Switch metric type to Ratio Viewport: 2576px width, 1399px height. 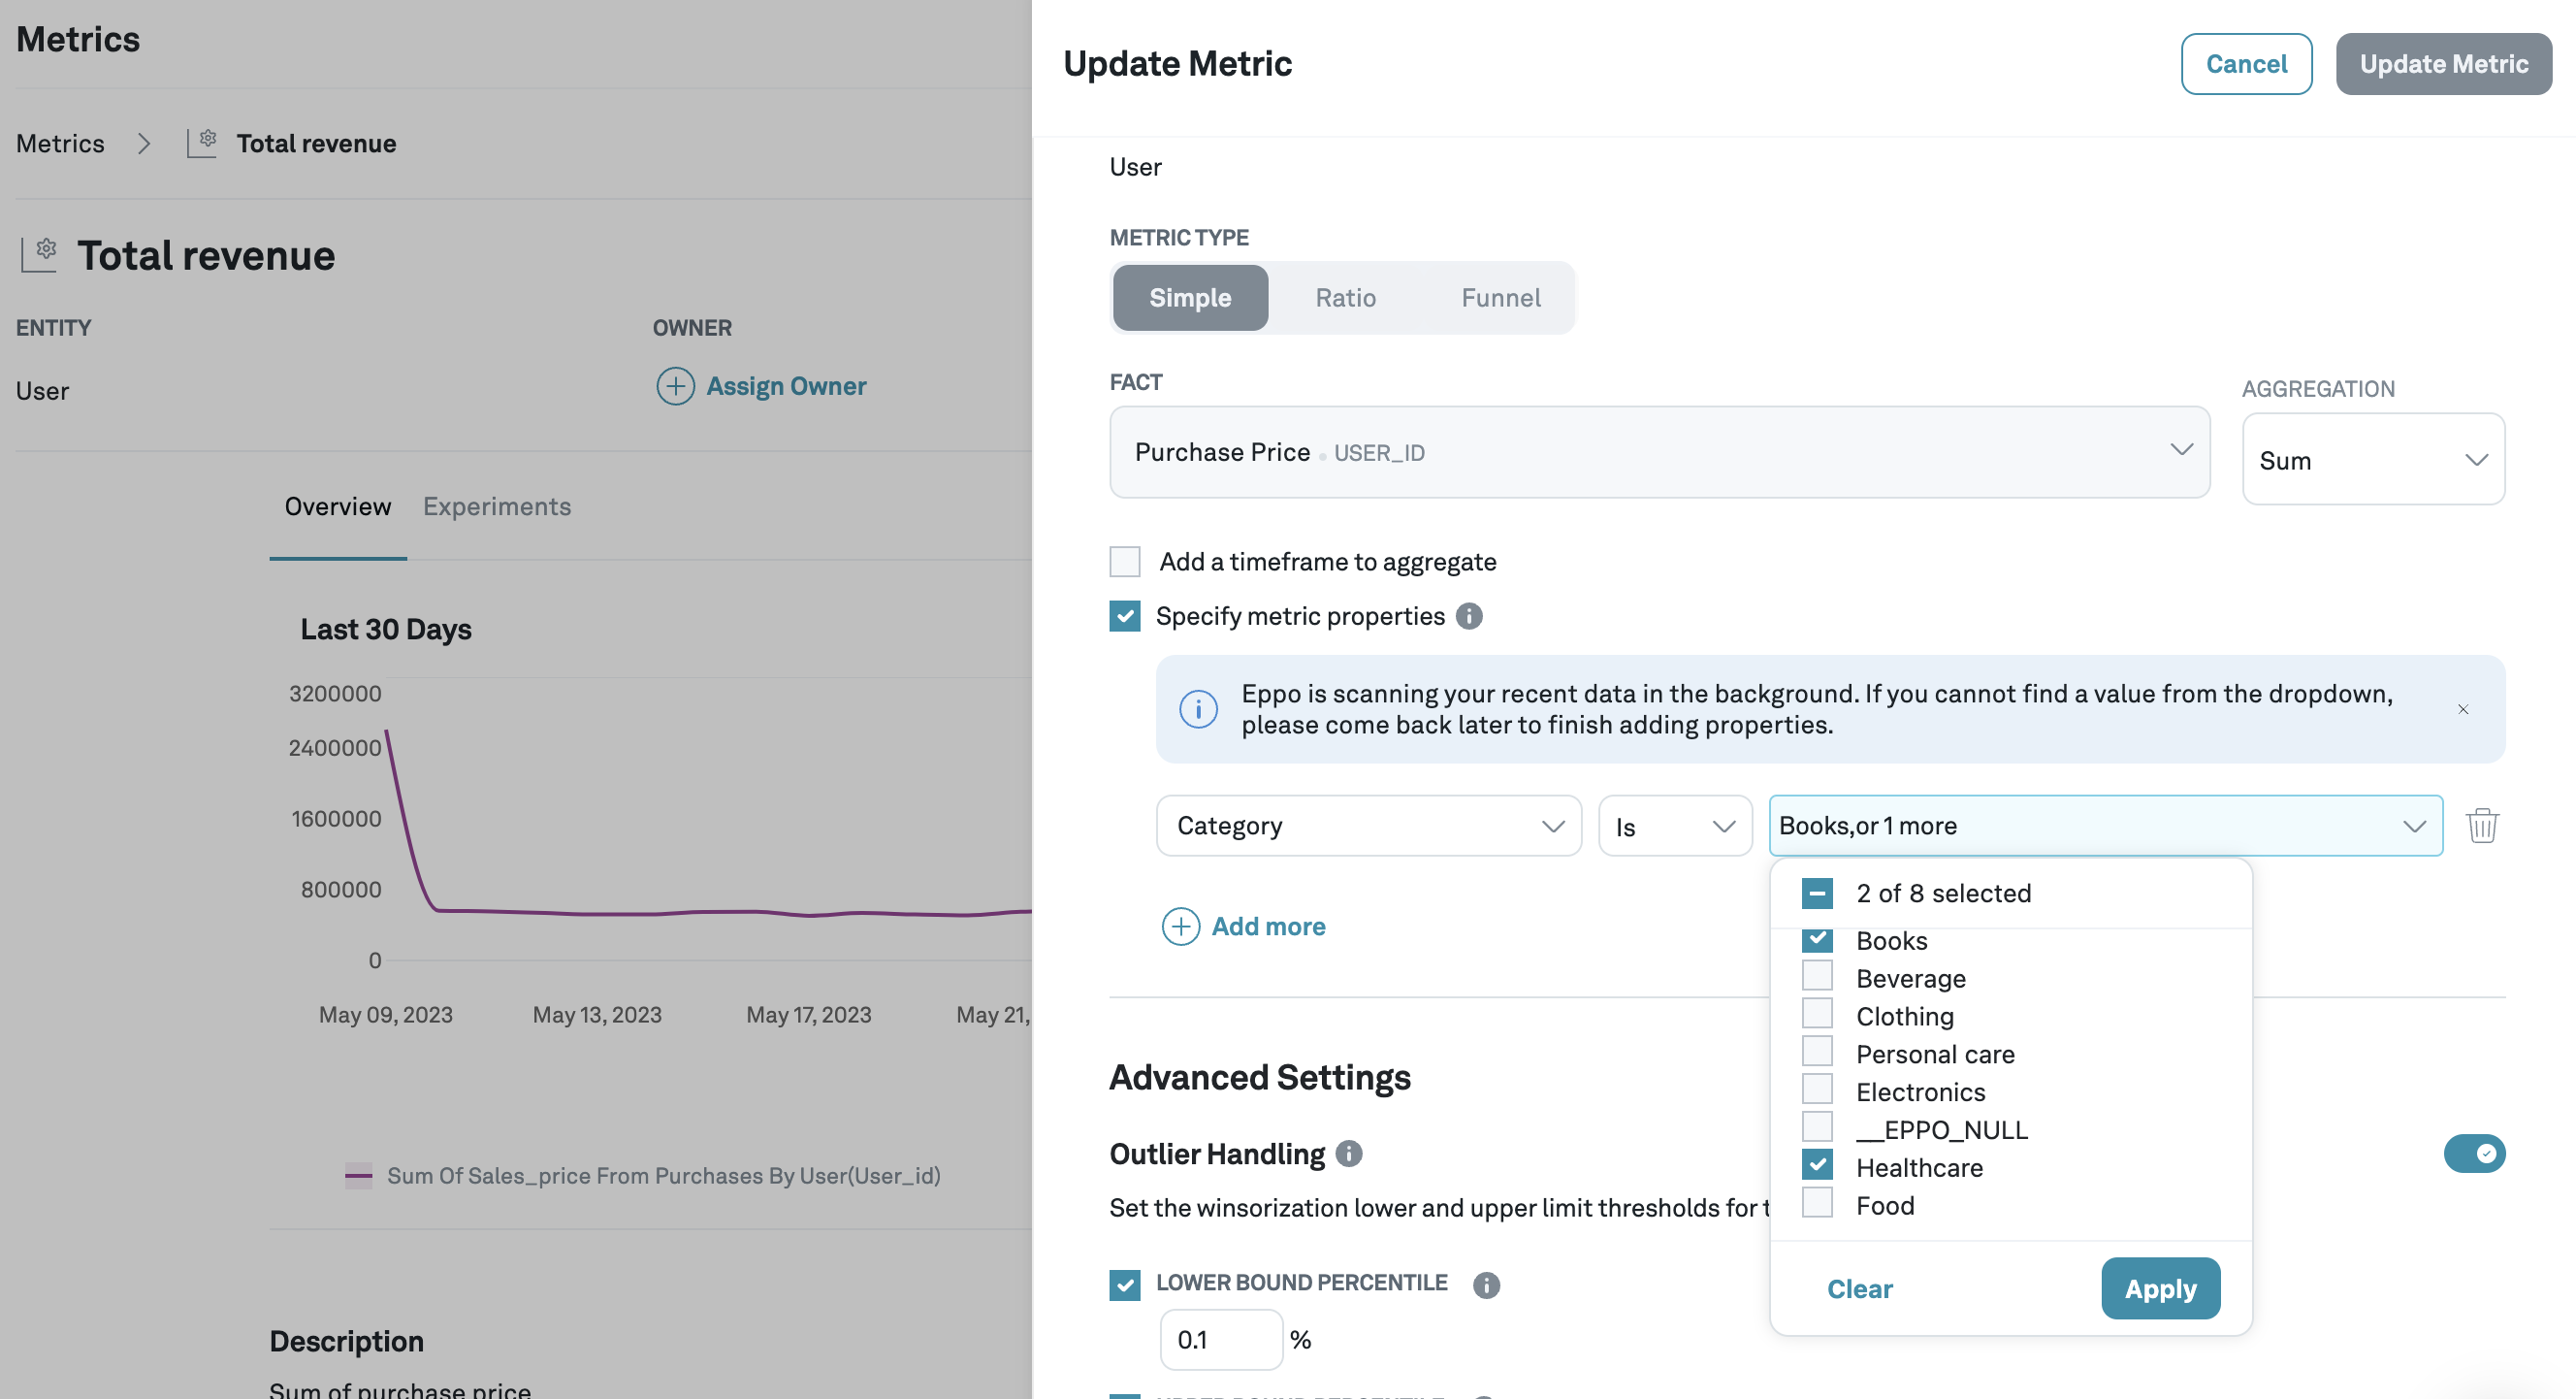(x=1344, y=298)
